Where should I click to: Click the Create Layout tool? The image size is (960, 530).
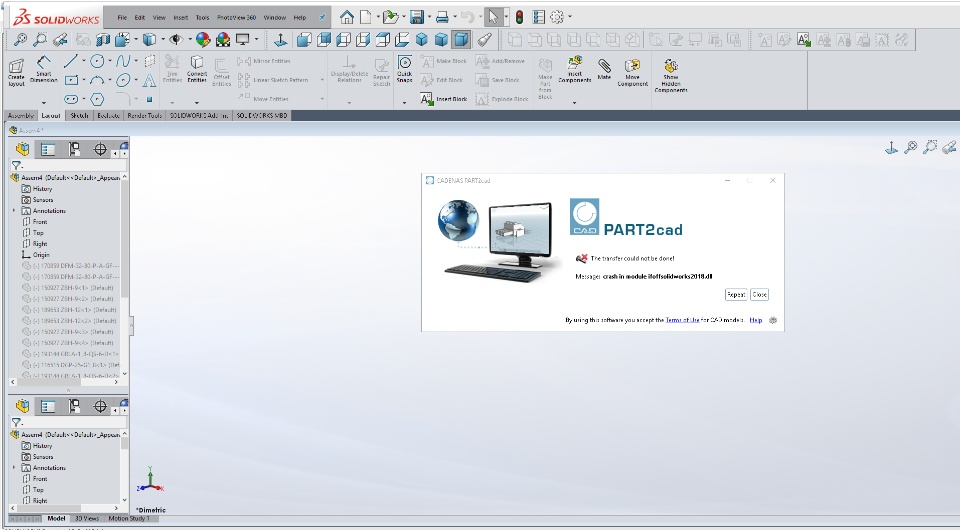click(x=17, y=72)
